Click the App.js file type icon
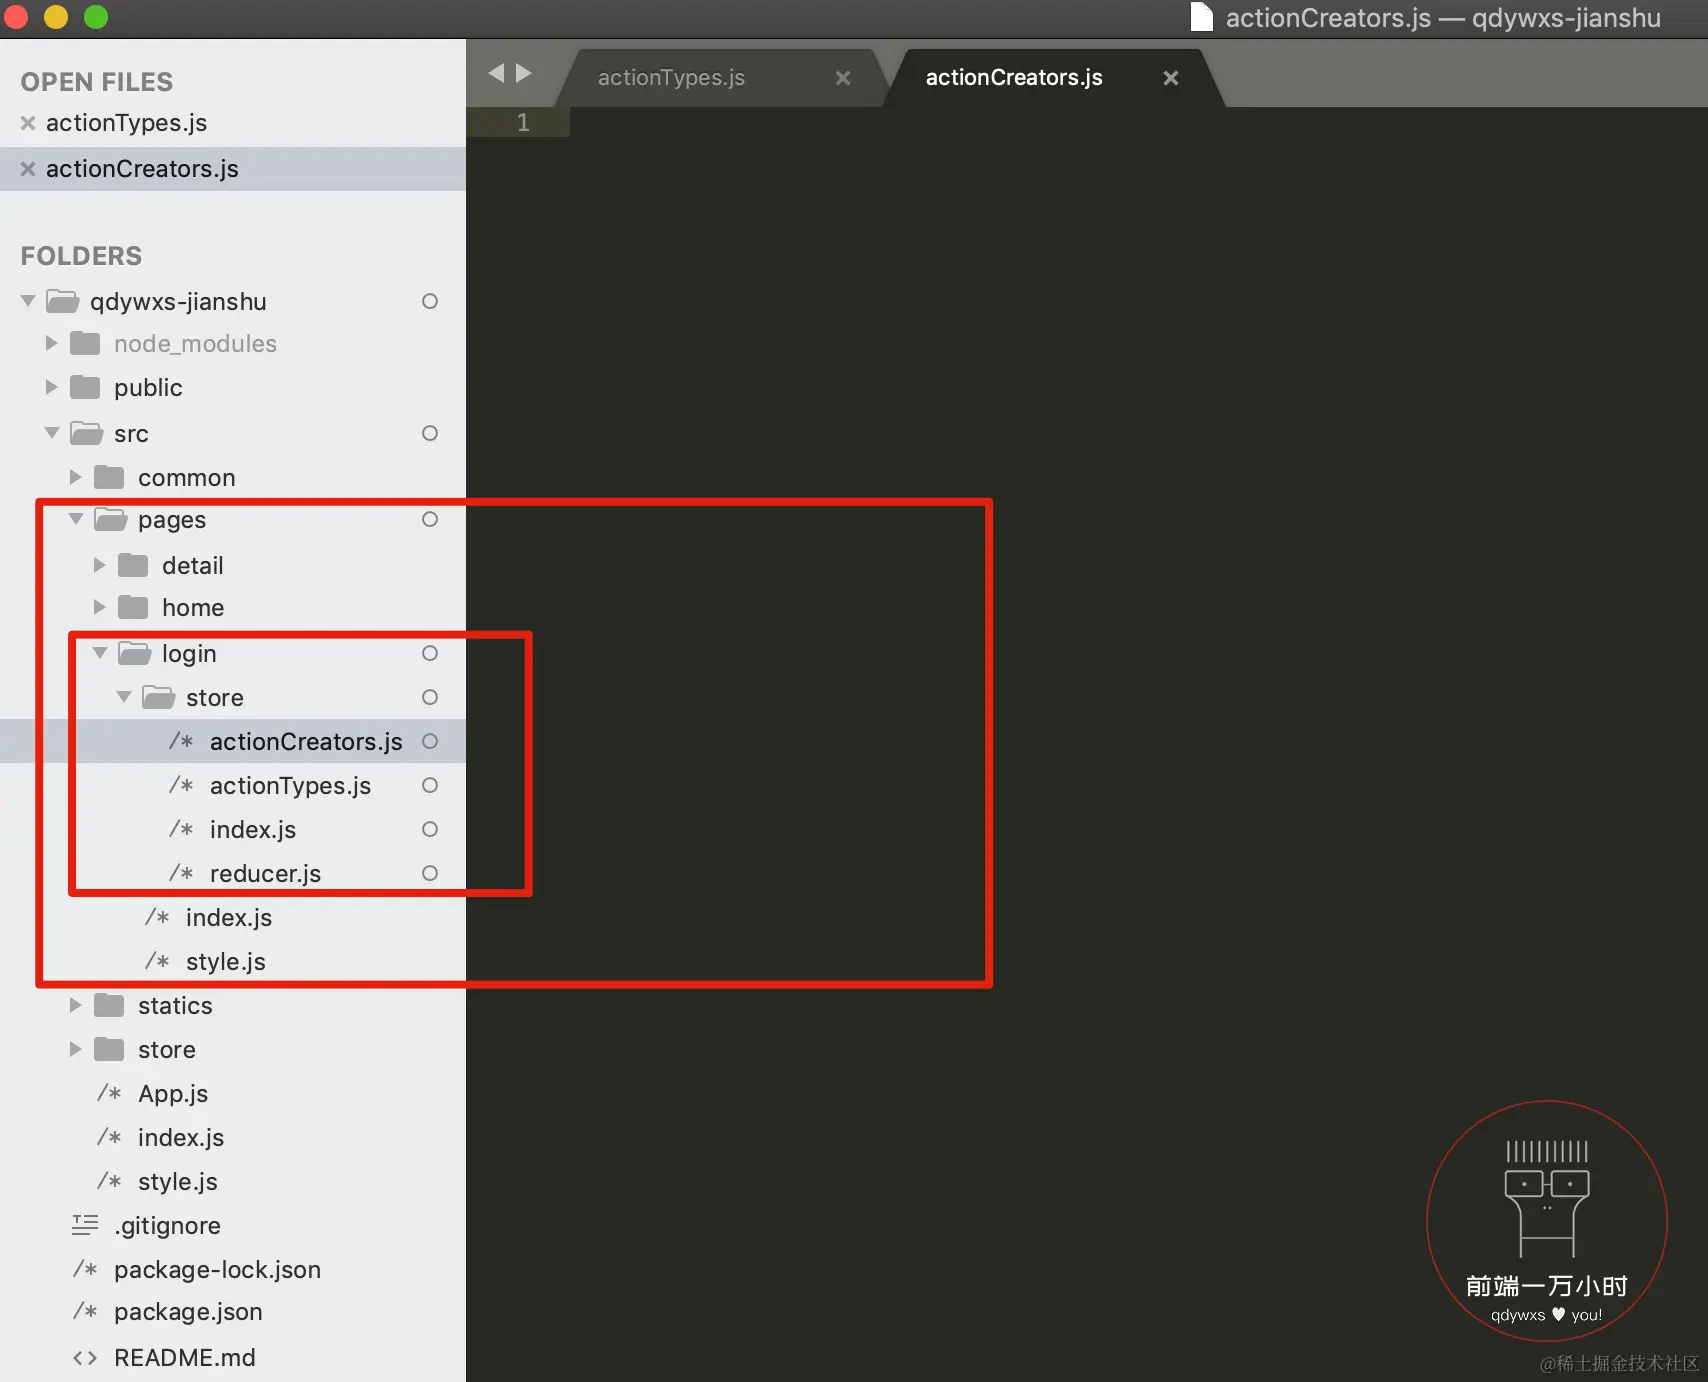Image resolution: width=1708 pixels, height=1382 pixels. click(109, 1093)
